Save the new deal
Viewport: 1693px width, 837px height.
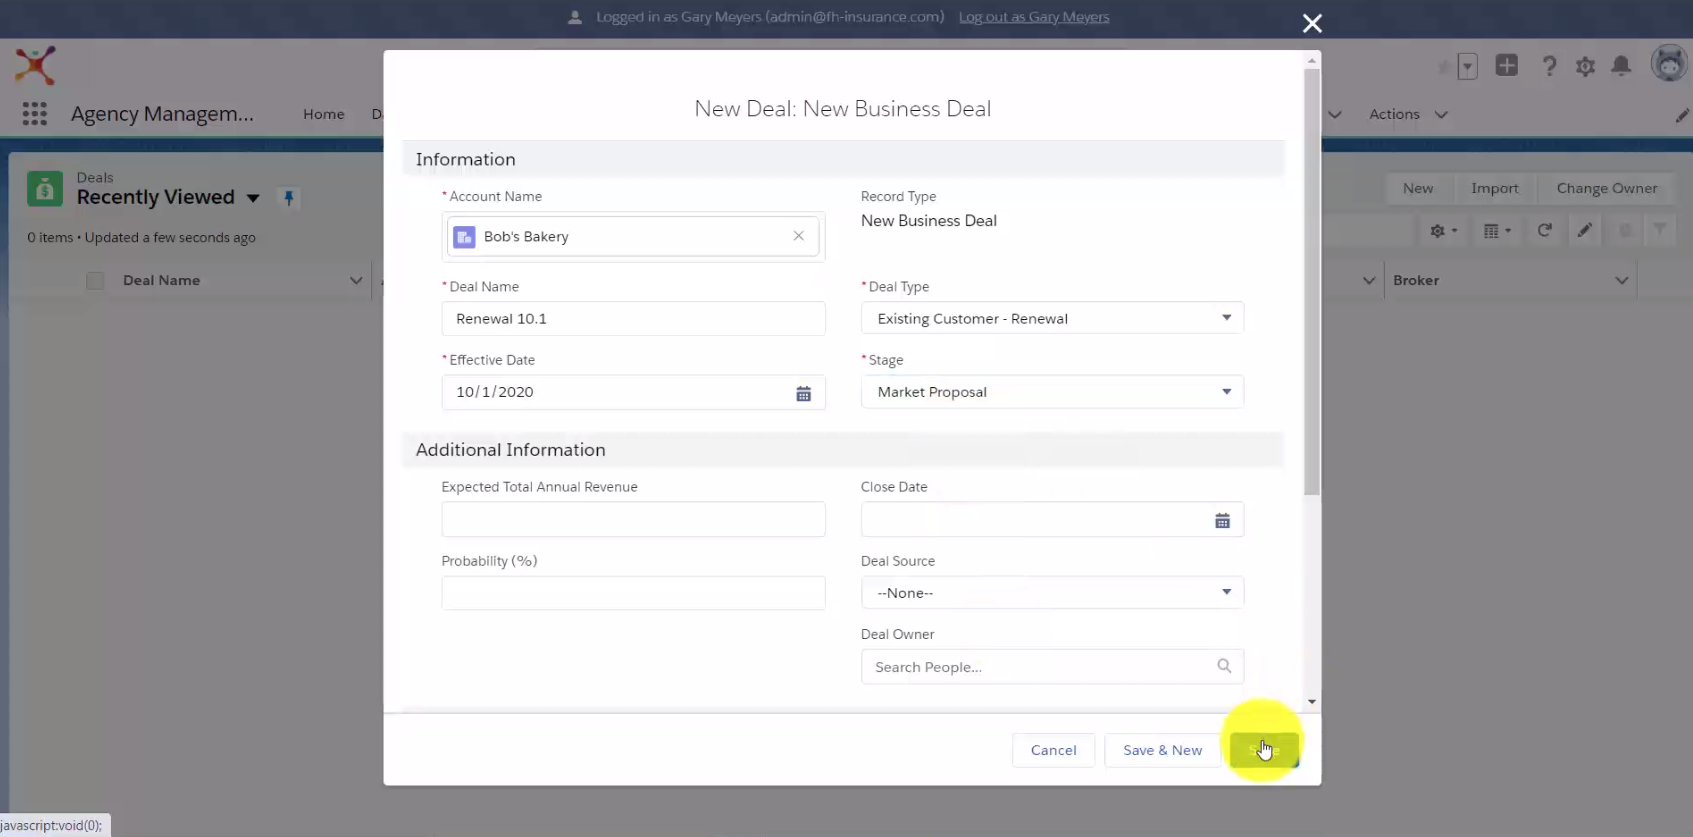[1265, 750]
